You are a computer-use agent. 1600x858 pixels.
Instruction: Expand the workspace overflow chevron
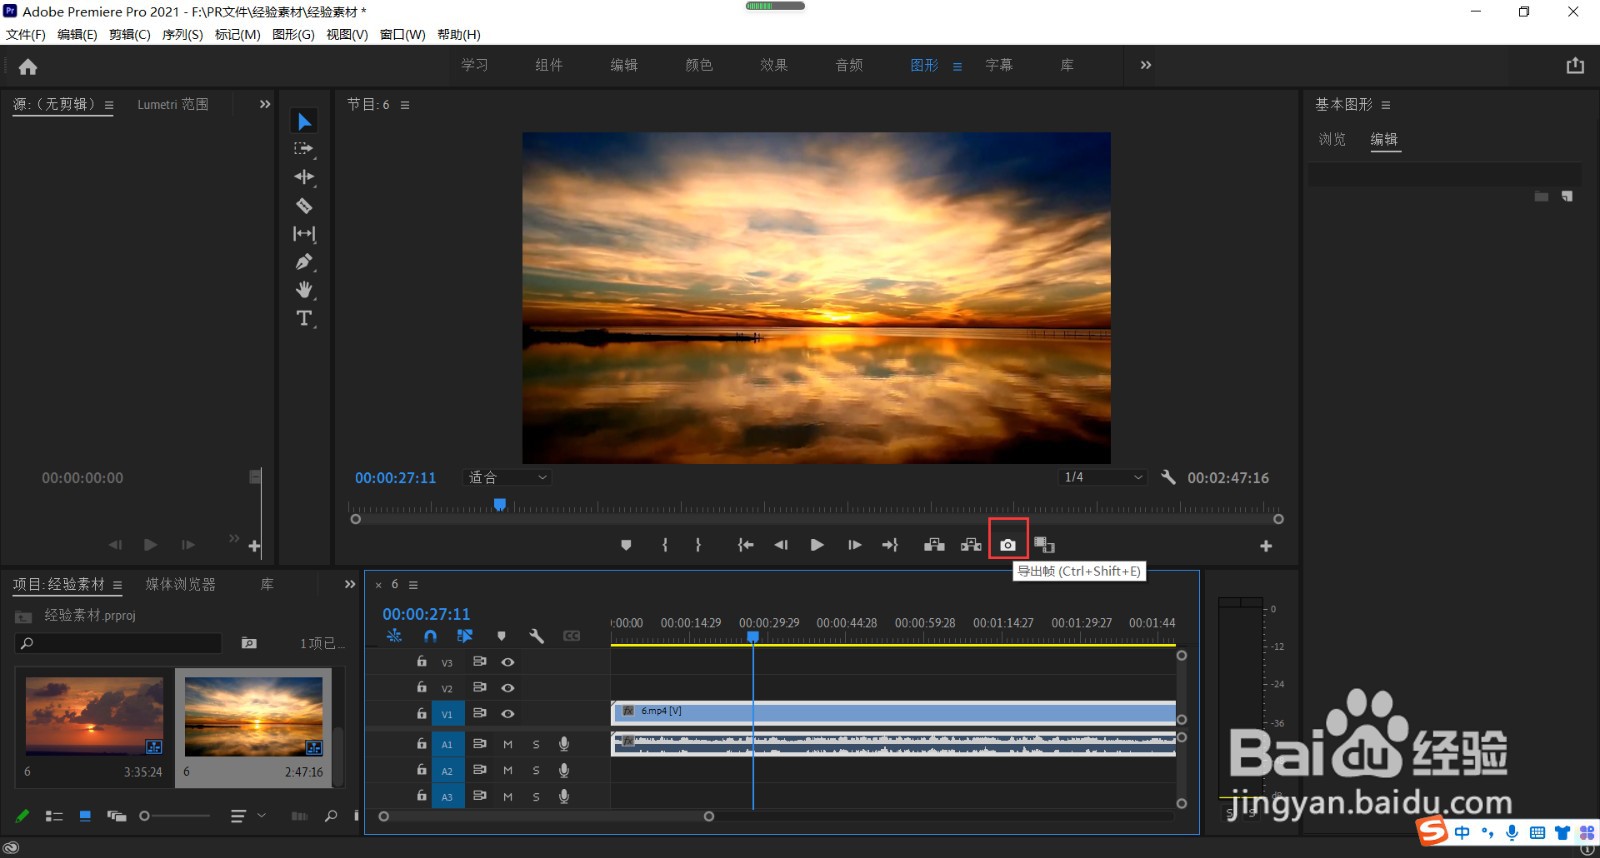point(1146,65)
